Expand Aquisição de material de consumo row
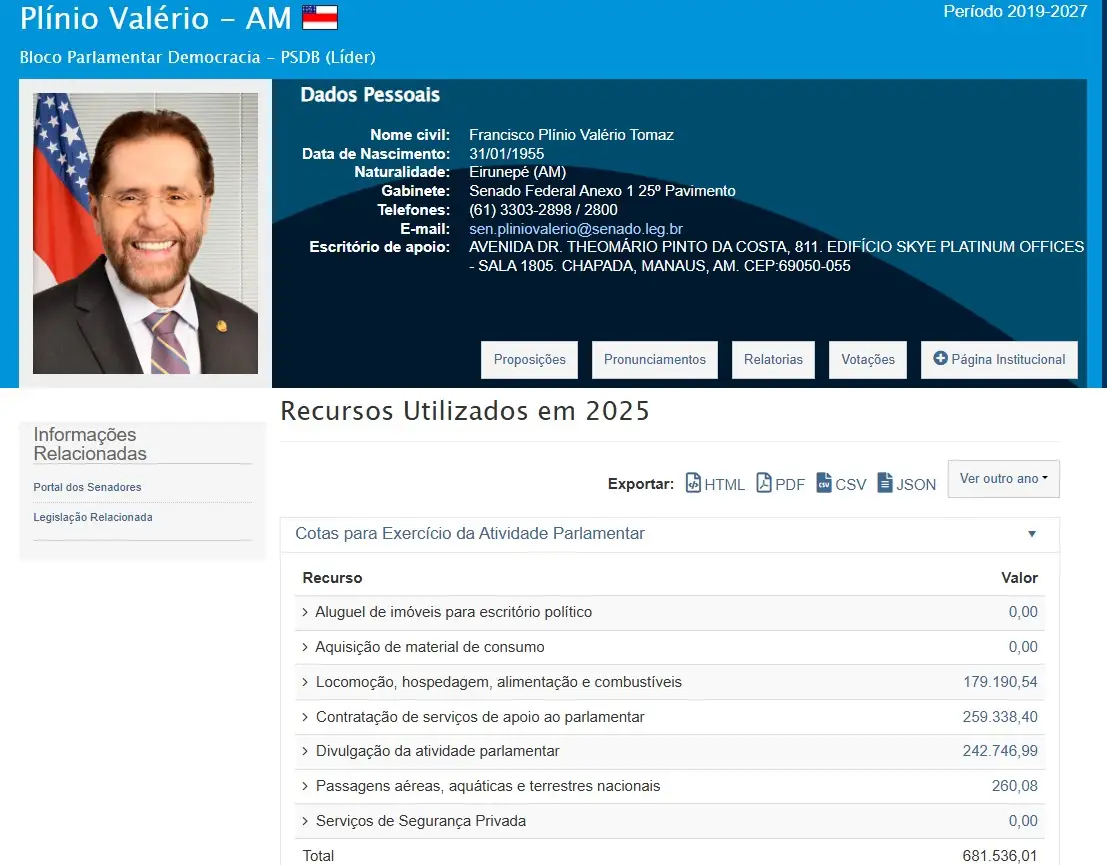The width and height of the screenshot is (1107, 865). 305,647
